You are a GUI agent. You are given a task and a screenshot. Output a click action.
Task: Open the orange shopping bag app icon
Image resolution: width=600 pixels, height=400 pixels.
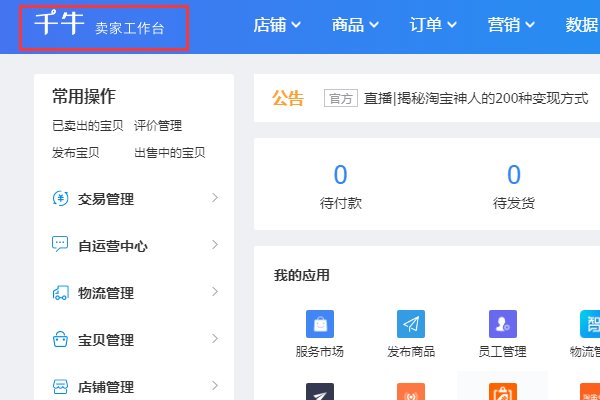coord(503,392)
